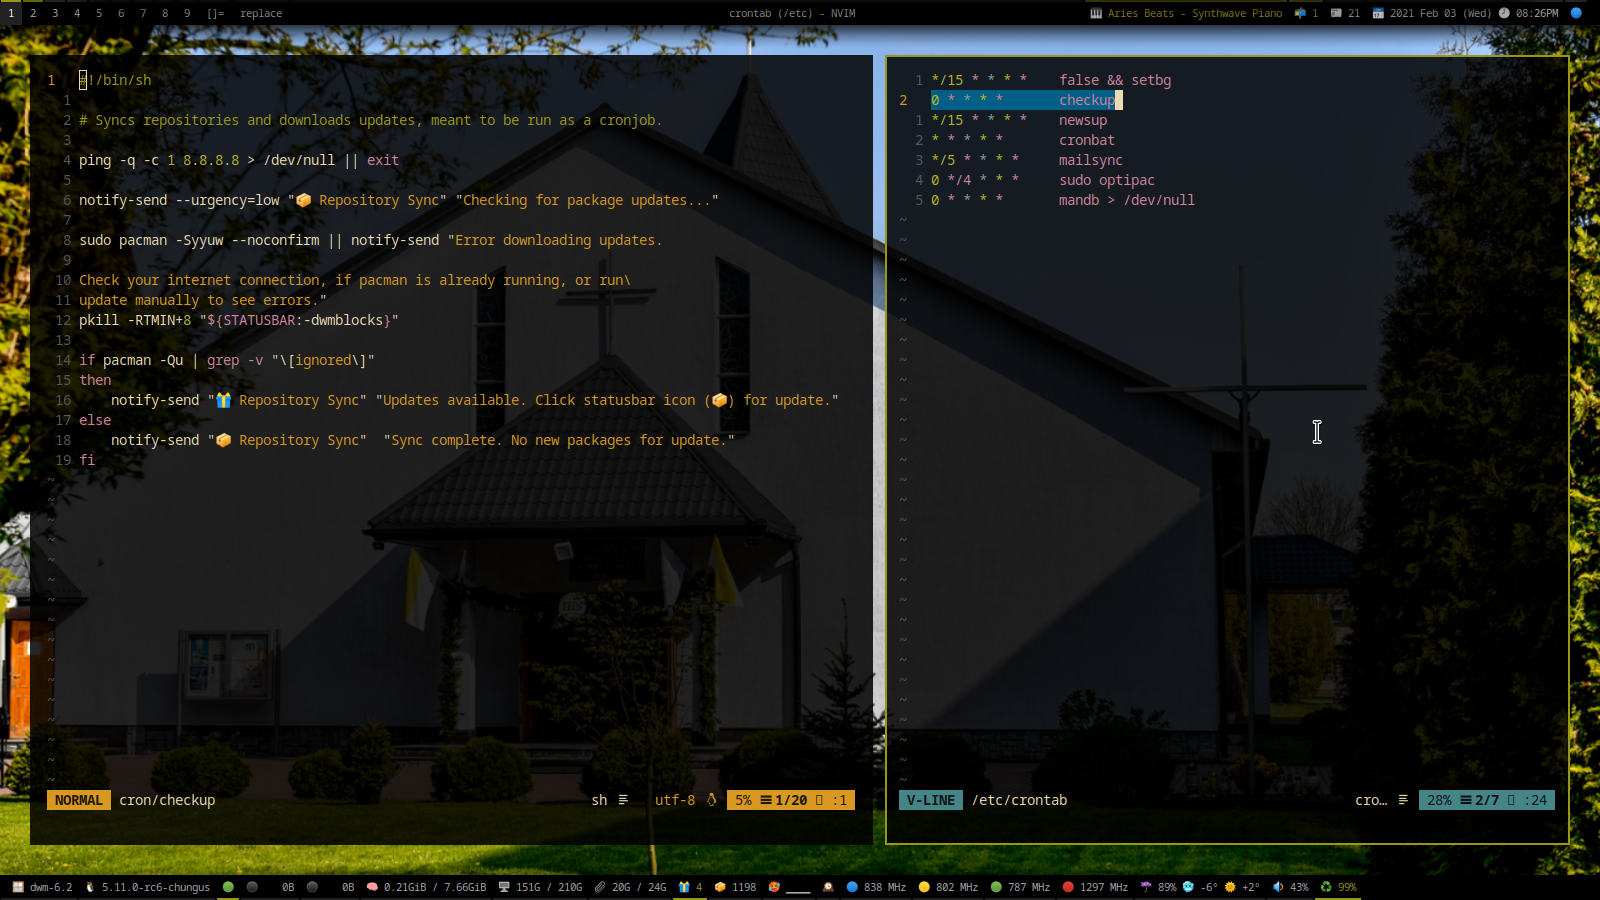Click the calendar date icon
Viewport: 1600px width, 900px height.
coord(1378,13)
